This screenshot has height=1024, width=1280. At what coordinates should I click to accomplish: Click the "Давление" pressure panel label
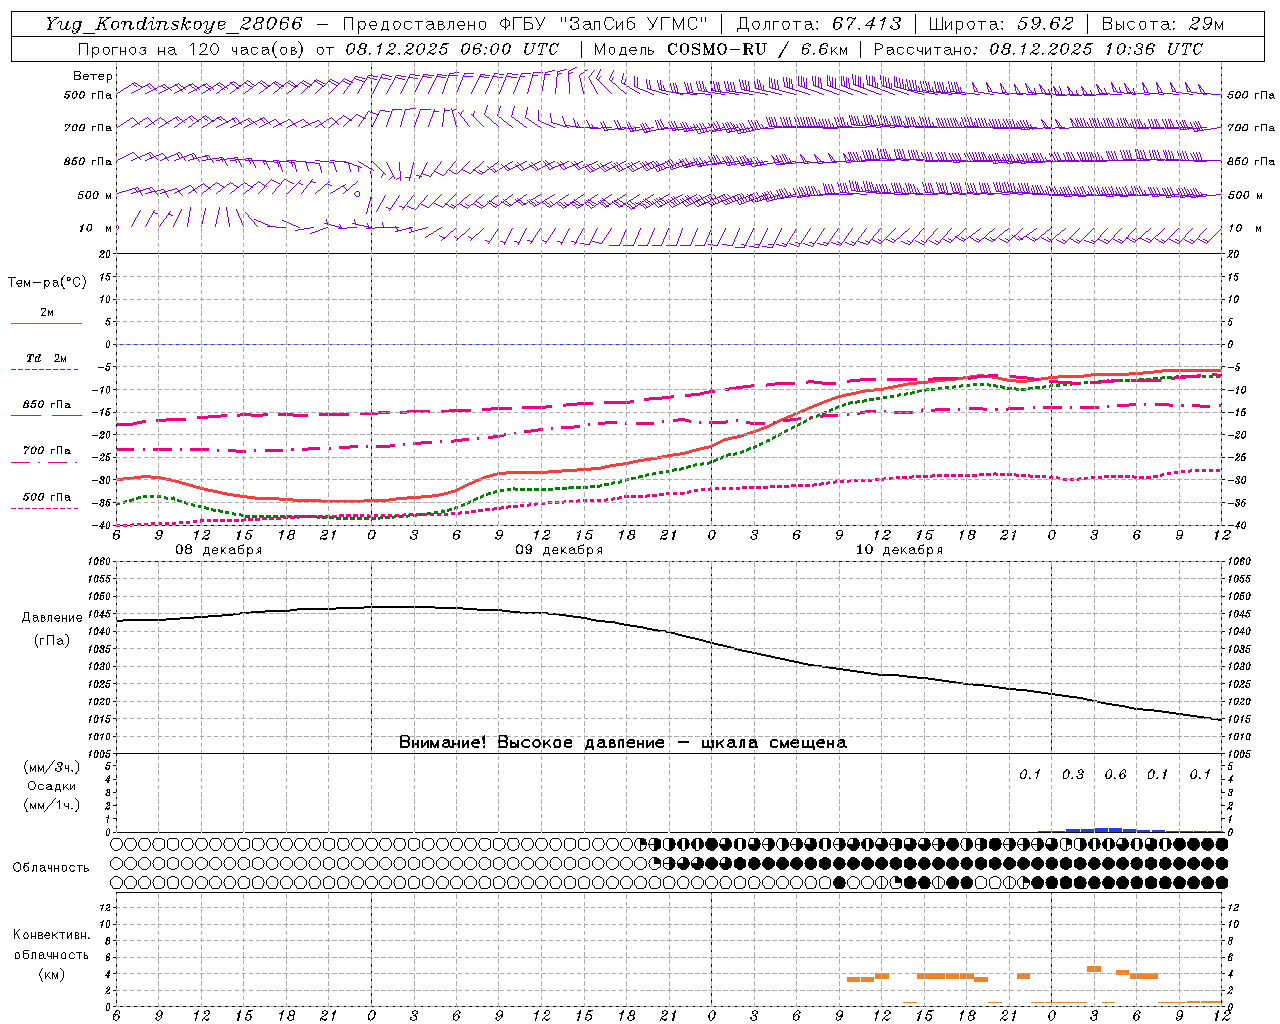pos(52,618)
